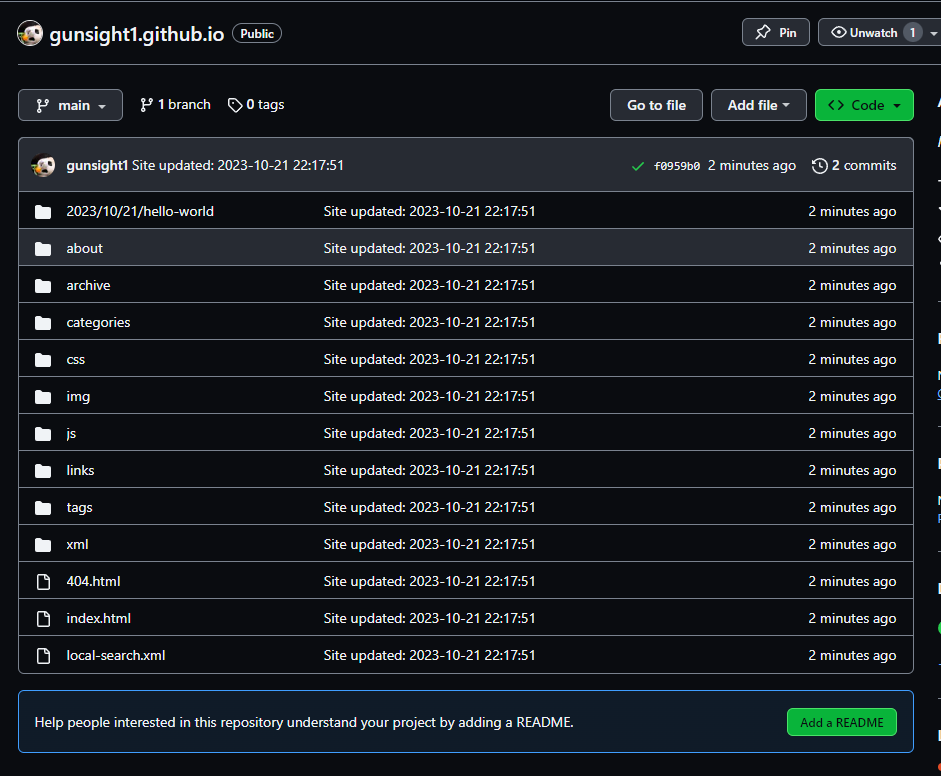This screenshot has width=941, height=776.
Task: Open the 1 branch link
Action: pos(175,104)
